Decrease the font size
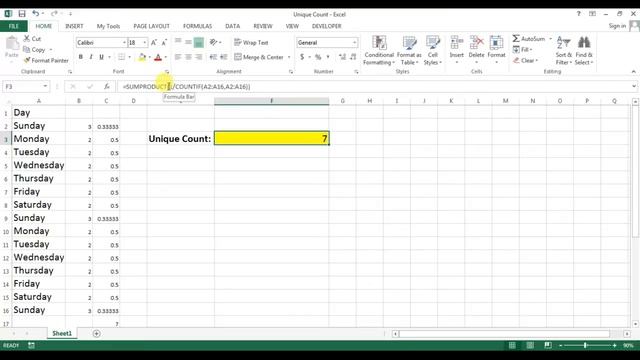 [164, 42]
